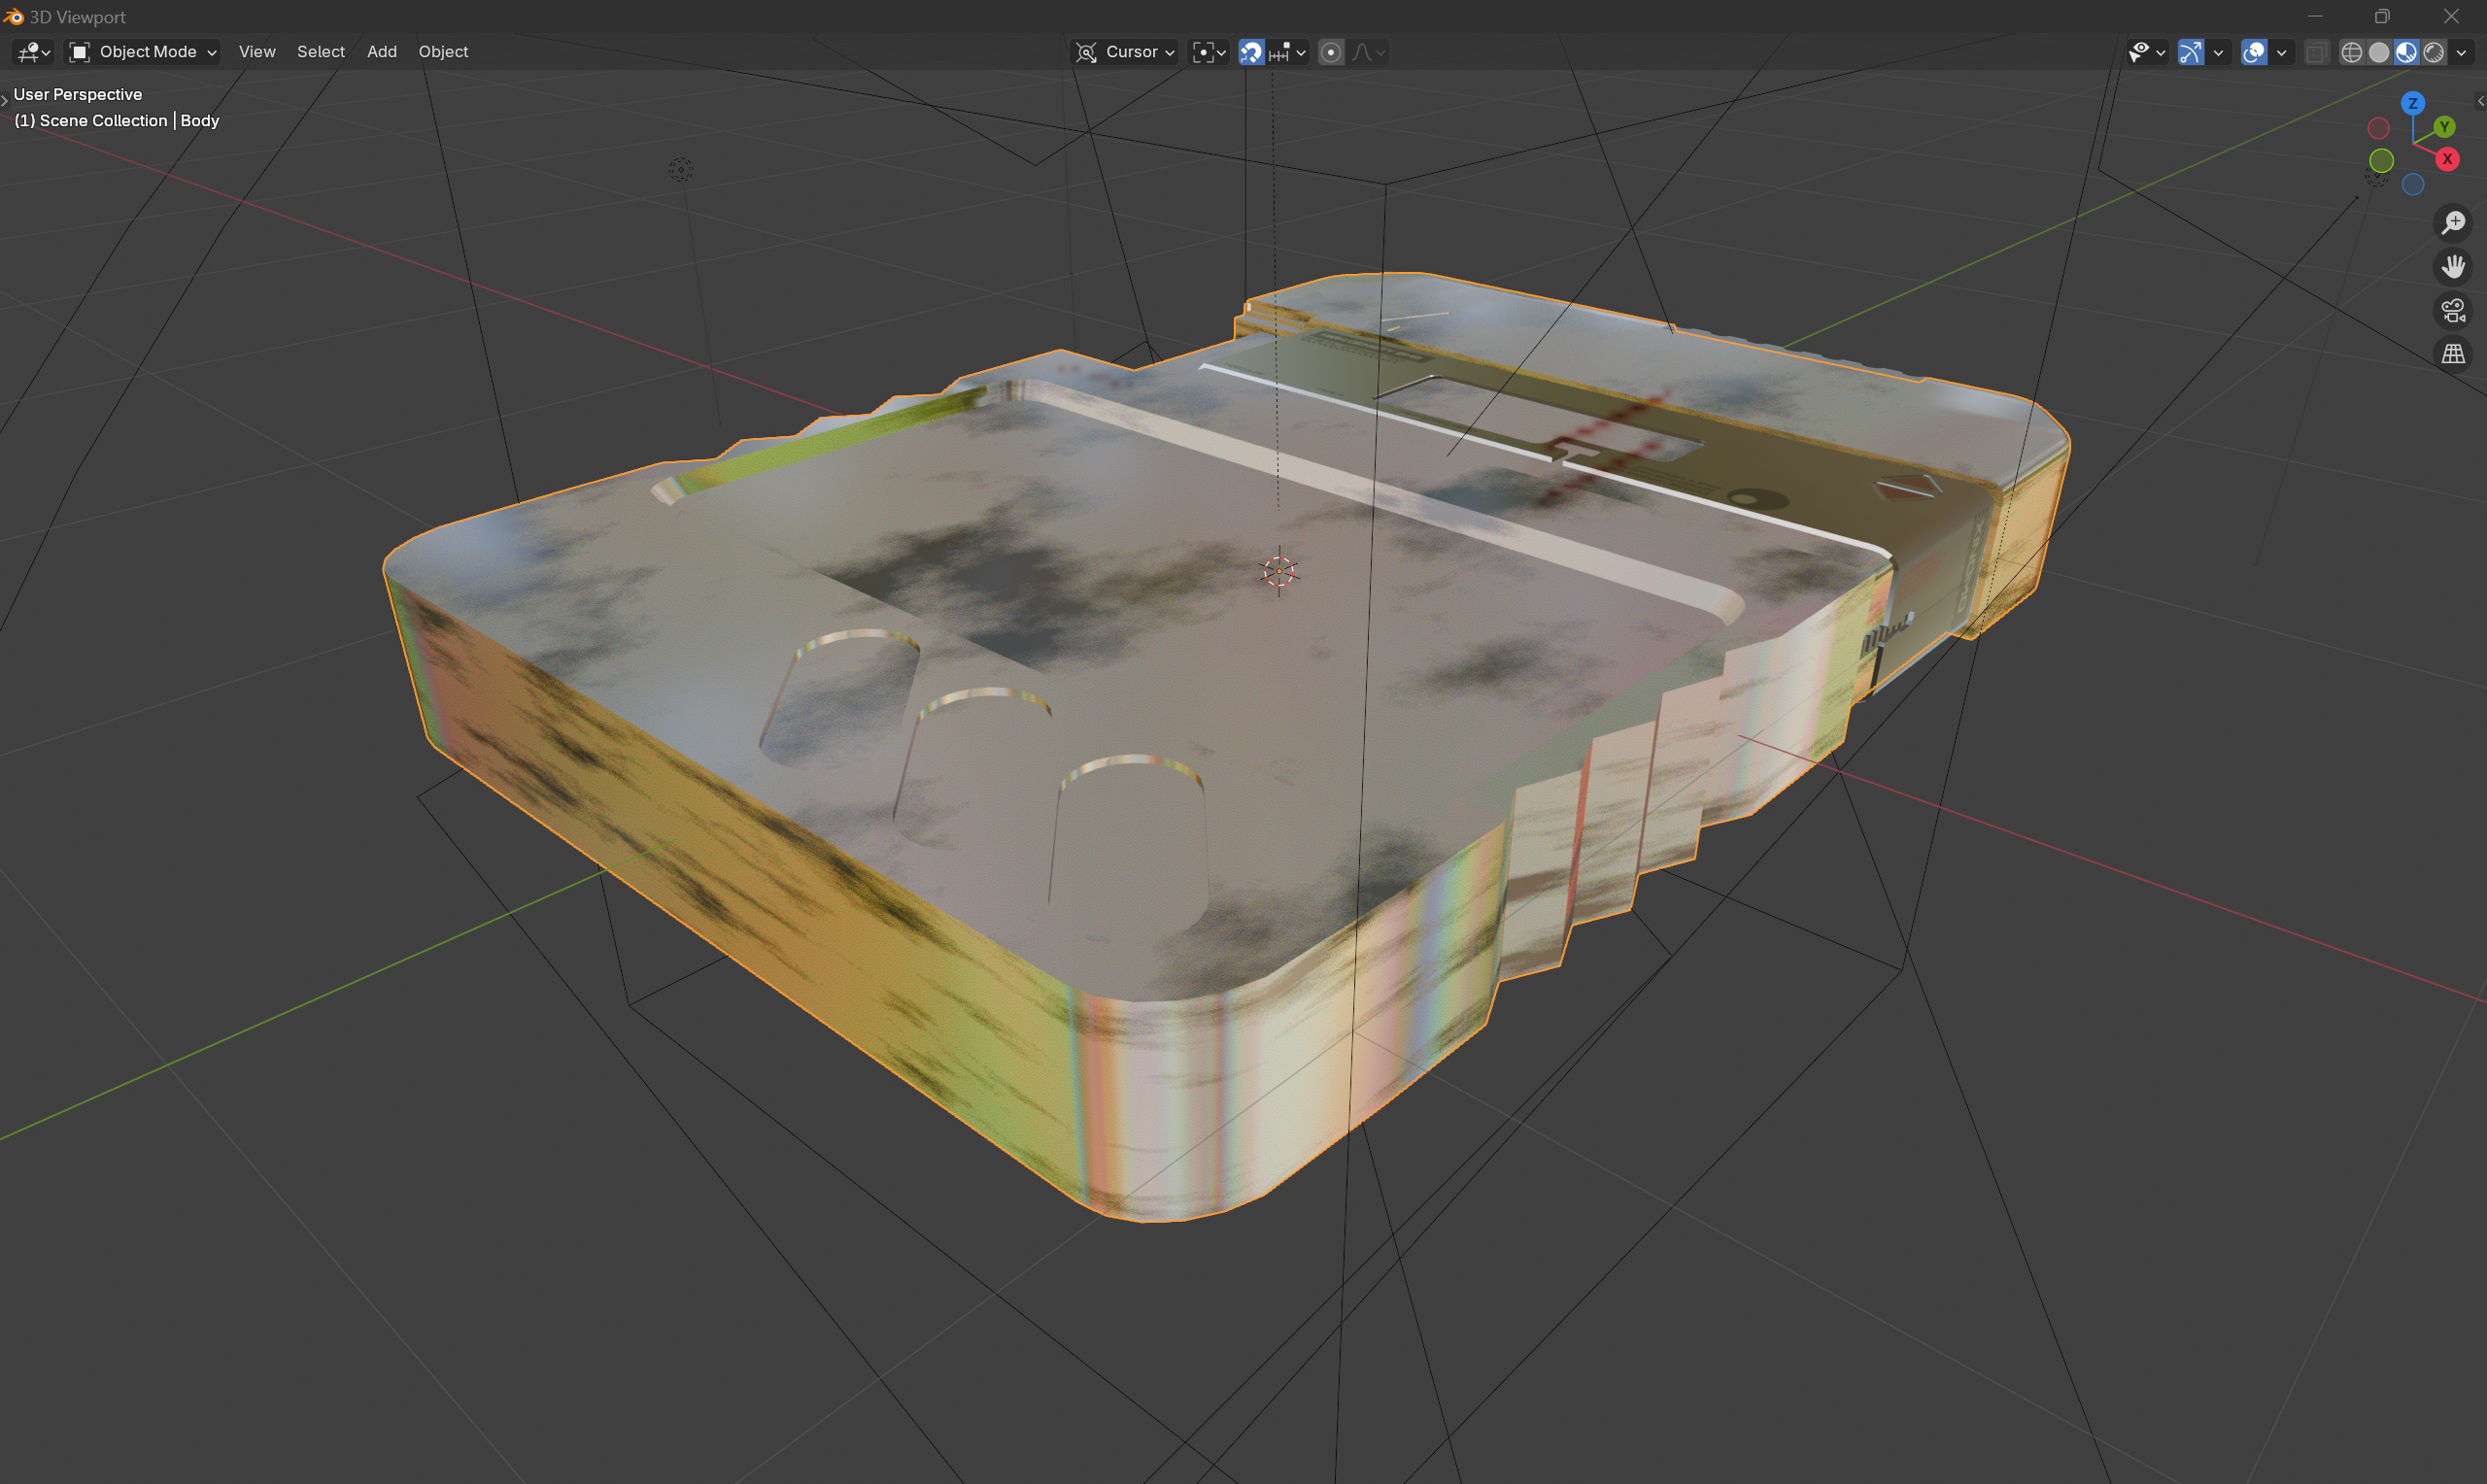Maximize the 3D Viewport window
Image resolution: width=2487 pixels, height=1484 pixels.
tap(2382, 16)
